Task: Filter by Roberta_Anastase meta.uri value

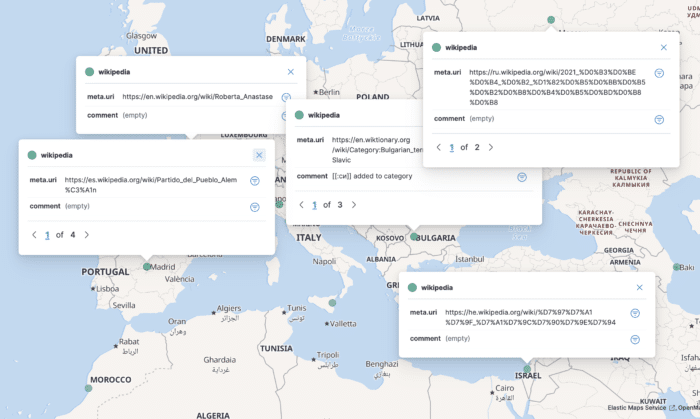Action: 286,97
